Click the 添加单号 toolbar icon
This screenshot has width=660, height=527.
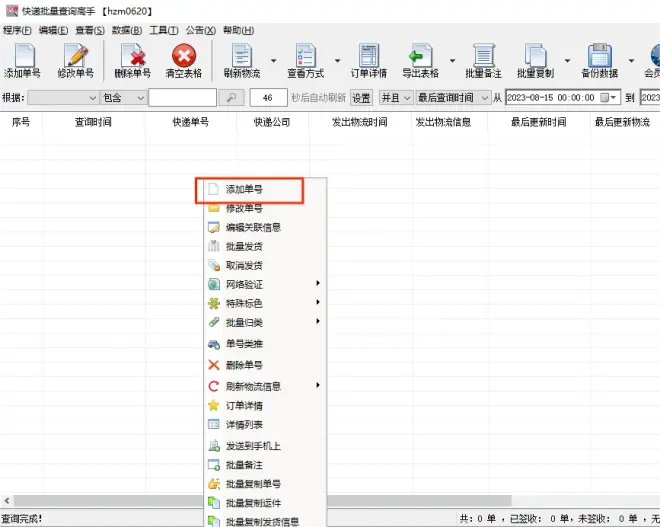(22, 56)
